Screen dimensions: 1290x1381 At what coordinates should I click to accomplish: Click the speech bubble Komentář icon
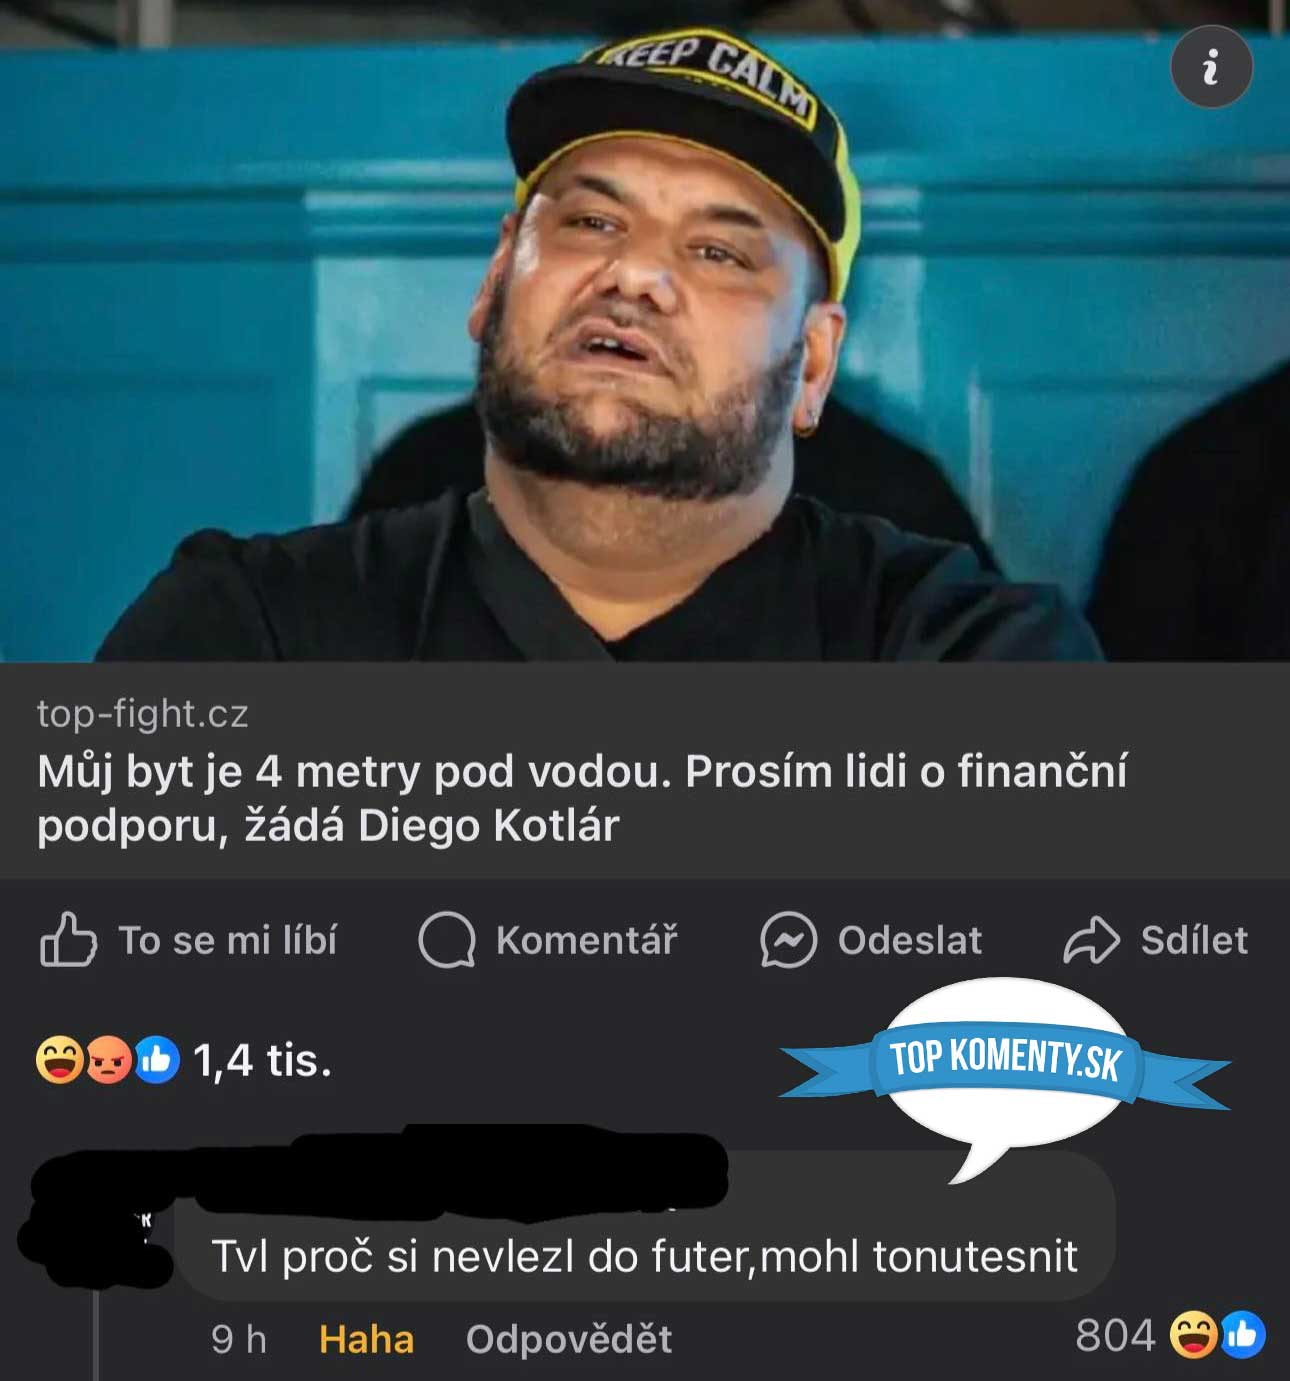point(446,940)
